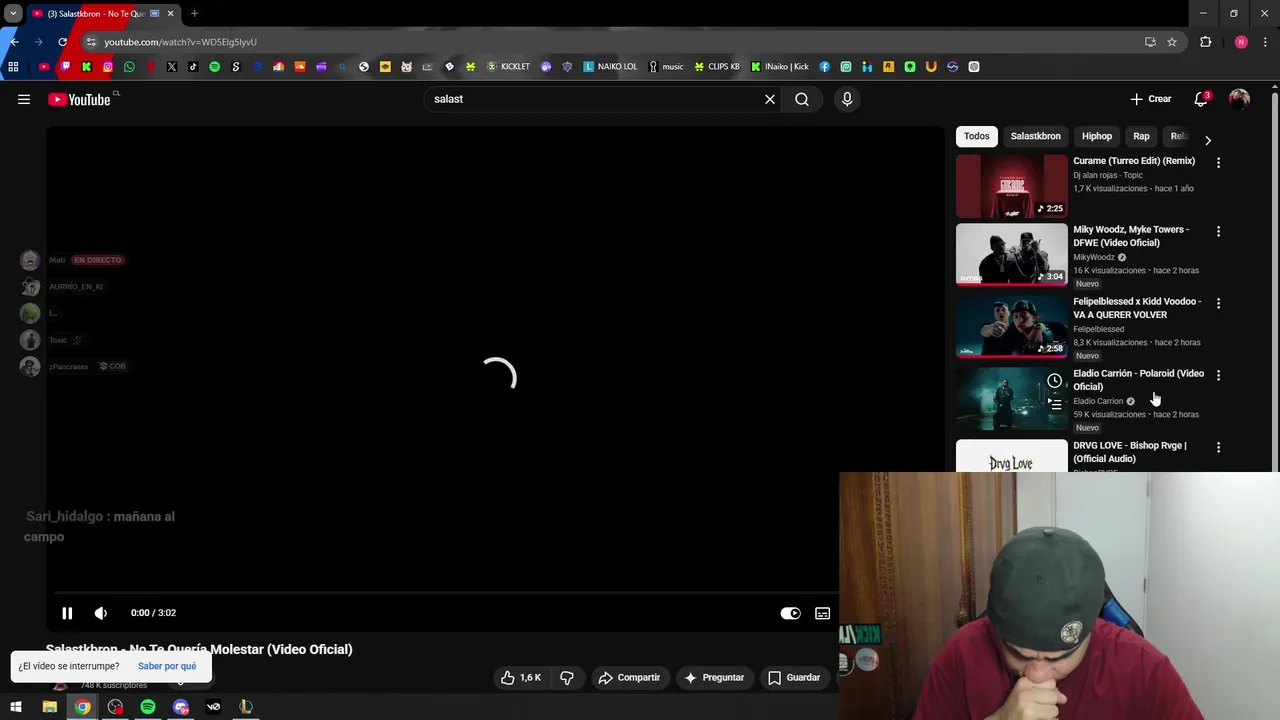Image resolution: width=1280 pixels, height=720 pixels.
Task: Open options menu for Polaroid video
Action: tap(1218, 375)
